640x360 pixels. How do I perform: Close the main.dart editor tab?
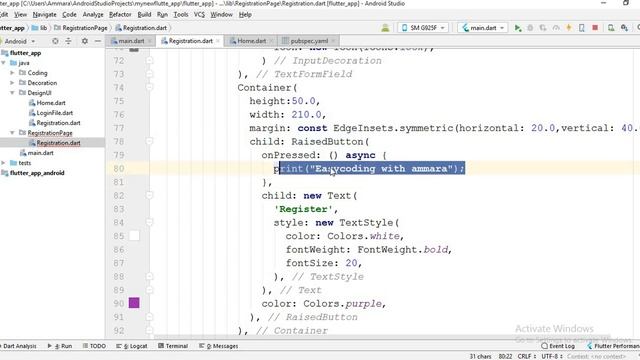pos(150,41)
